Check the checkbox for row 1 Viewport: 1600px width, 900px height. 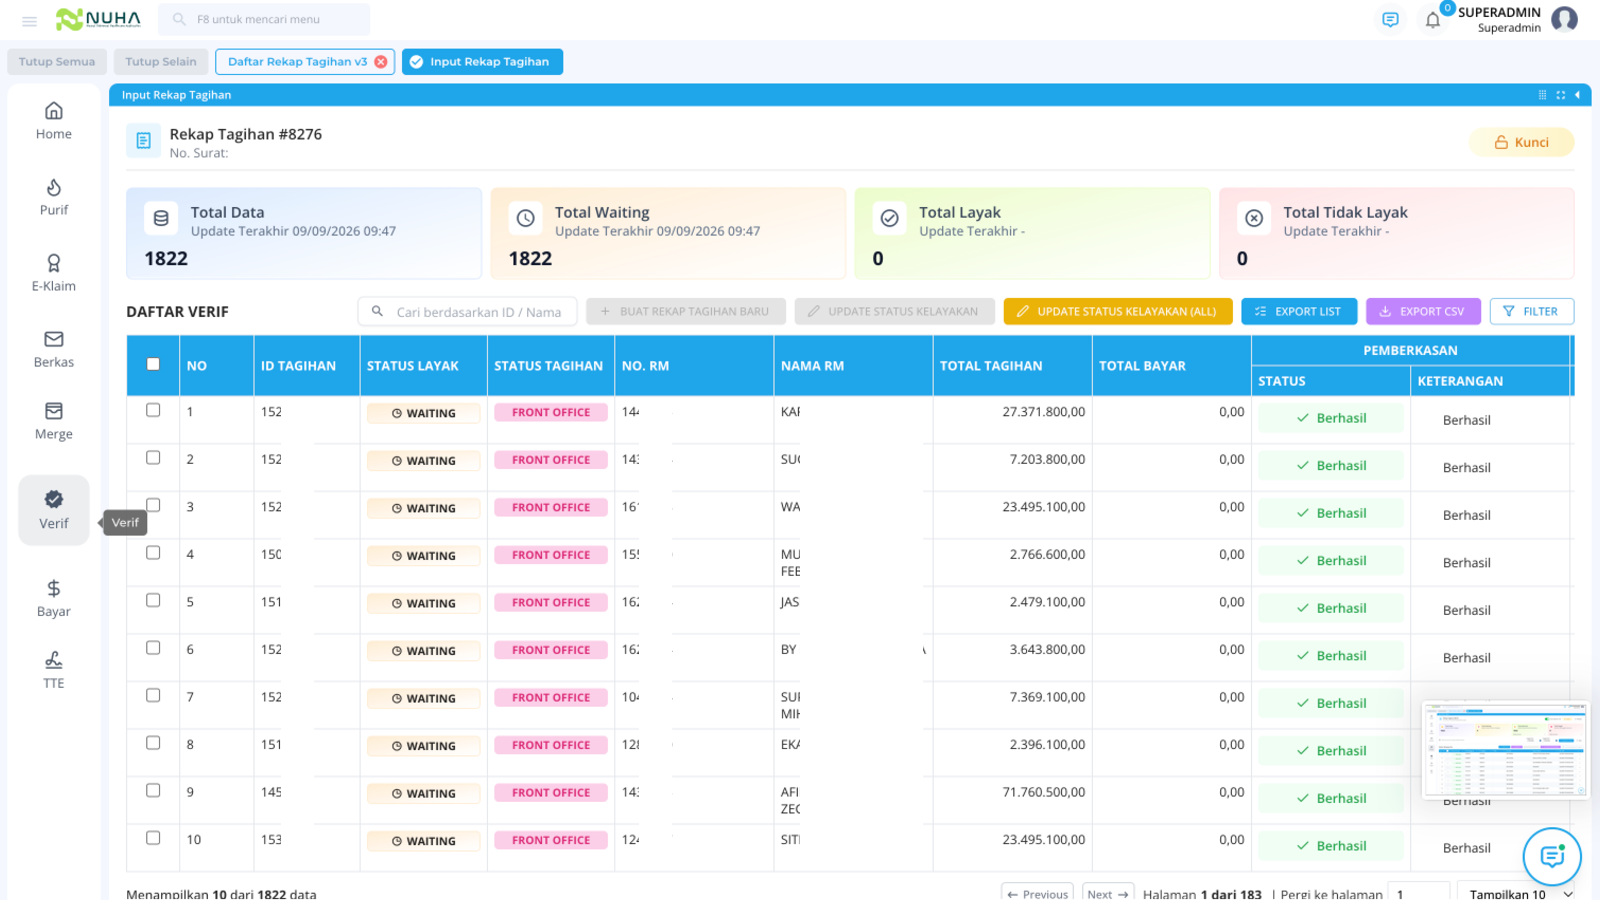153,410
